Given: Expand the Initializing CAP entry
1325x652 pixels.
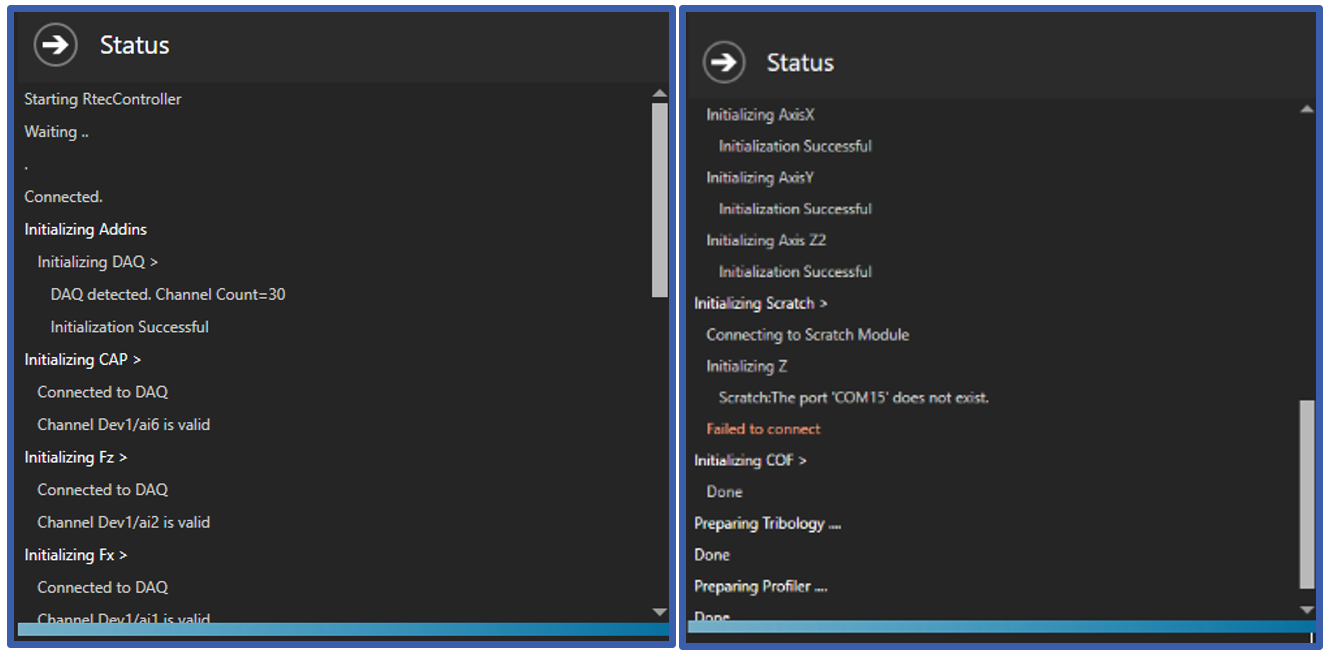Looking at the screenshot, I should click(x=83, y=359).
